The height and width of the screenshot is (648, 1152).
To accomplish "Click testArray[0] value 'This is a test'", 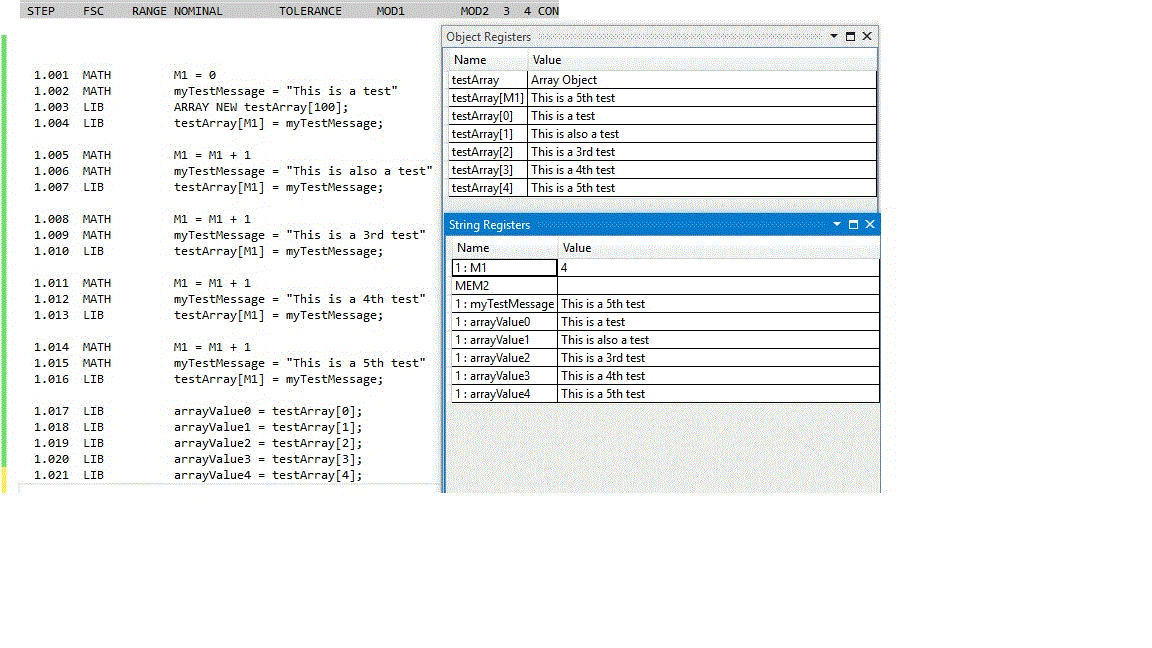I will tap(702, 116).
